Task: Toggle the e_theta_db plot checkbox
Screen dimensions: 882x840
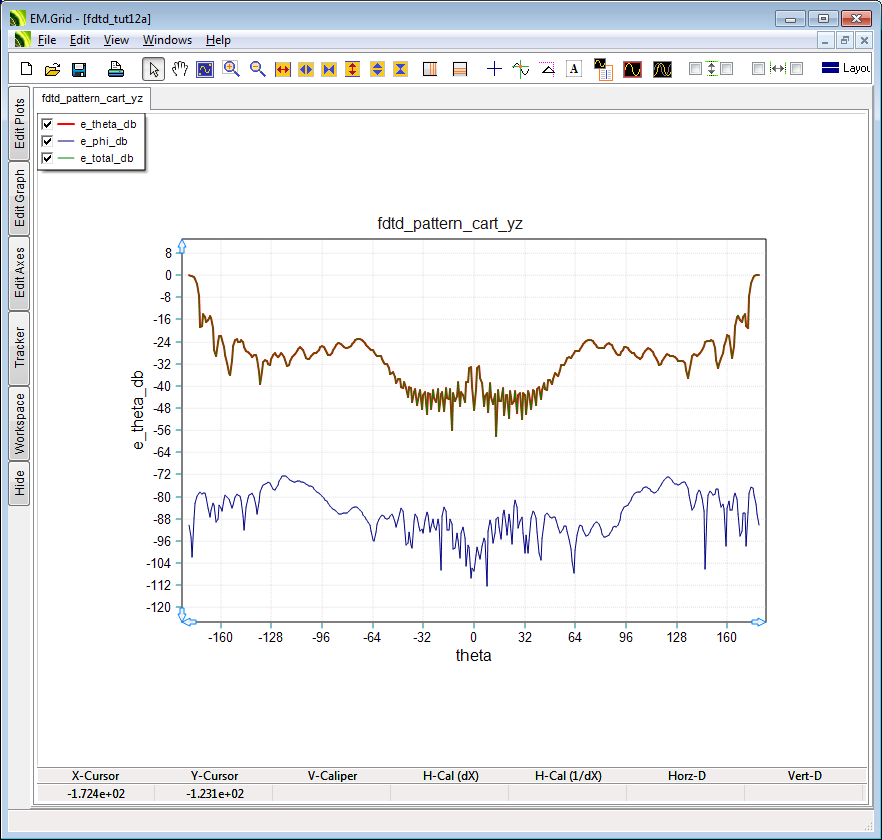Action: click(x=47, y=124)
